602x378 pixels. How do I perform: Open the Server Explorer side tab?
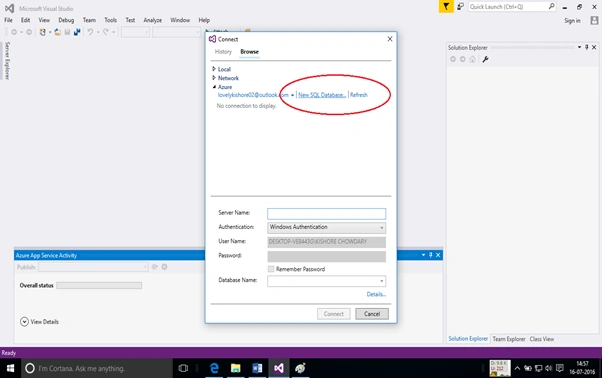coord(7,60)
